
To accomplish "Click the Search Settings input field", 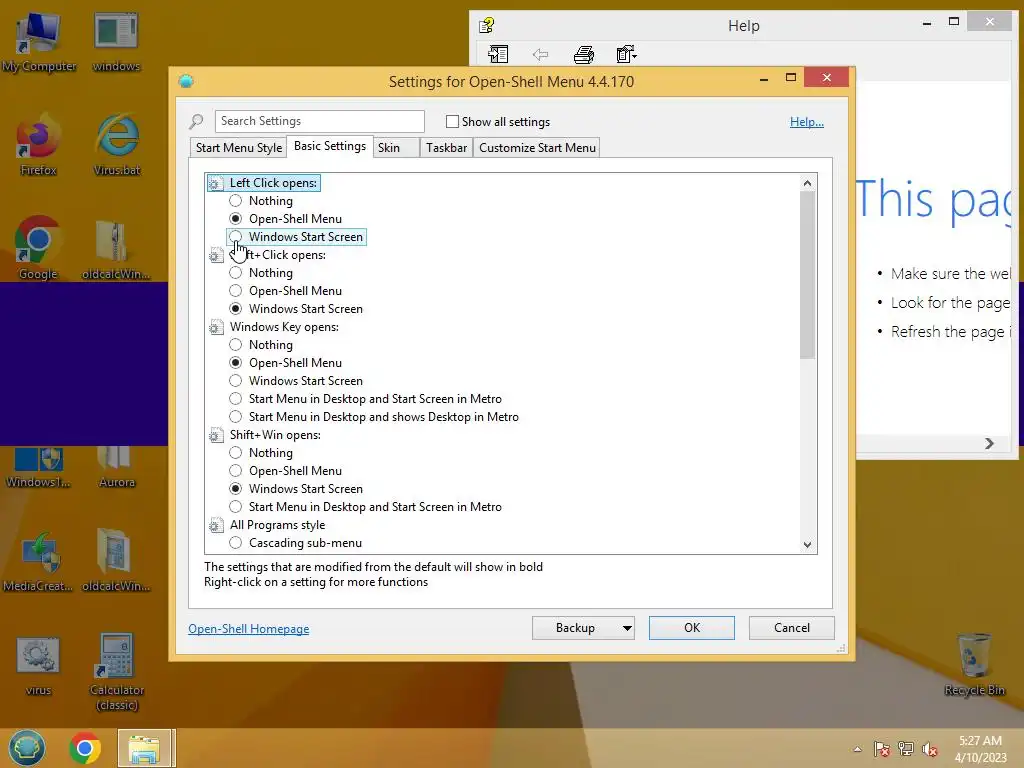I will [x=319, y=121].
